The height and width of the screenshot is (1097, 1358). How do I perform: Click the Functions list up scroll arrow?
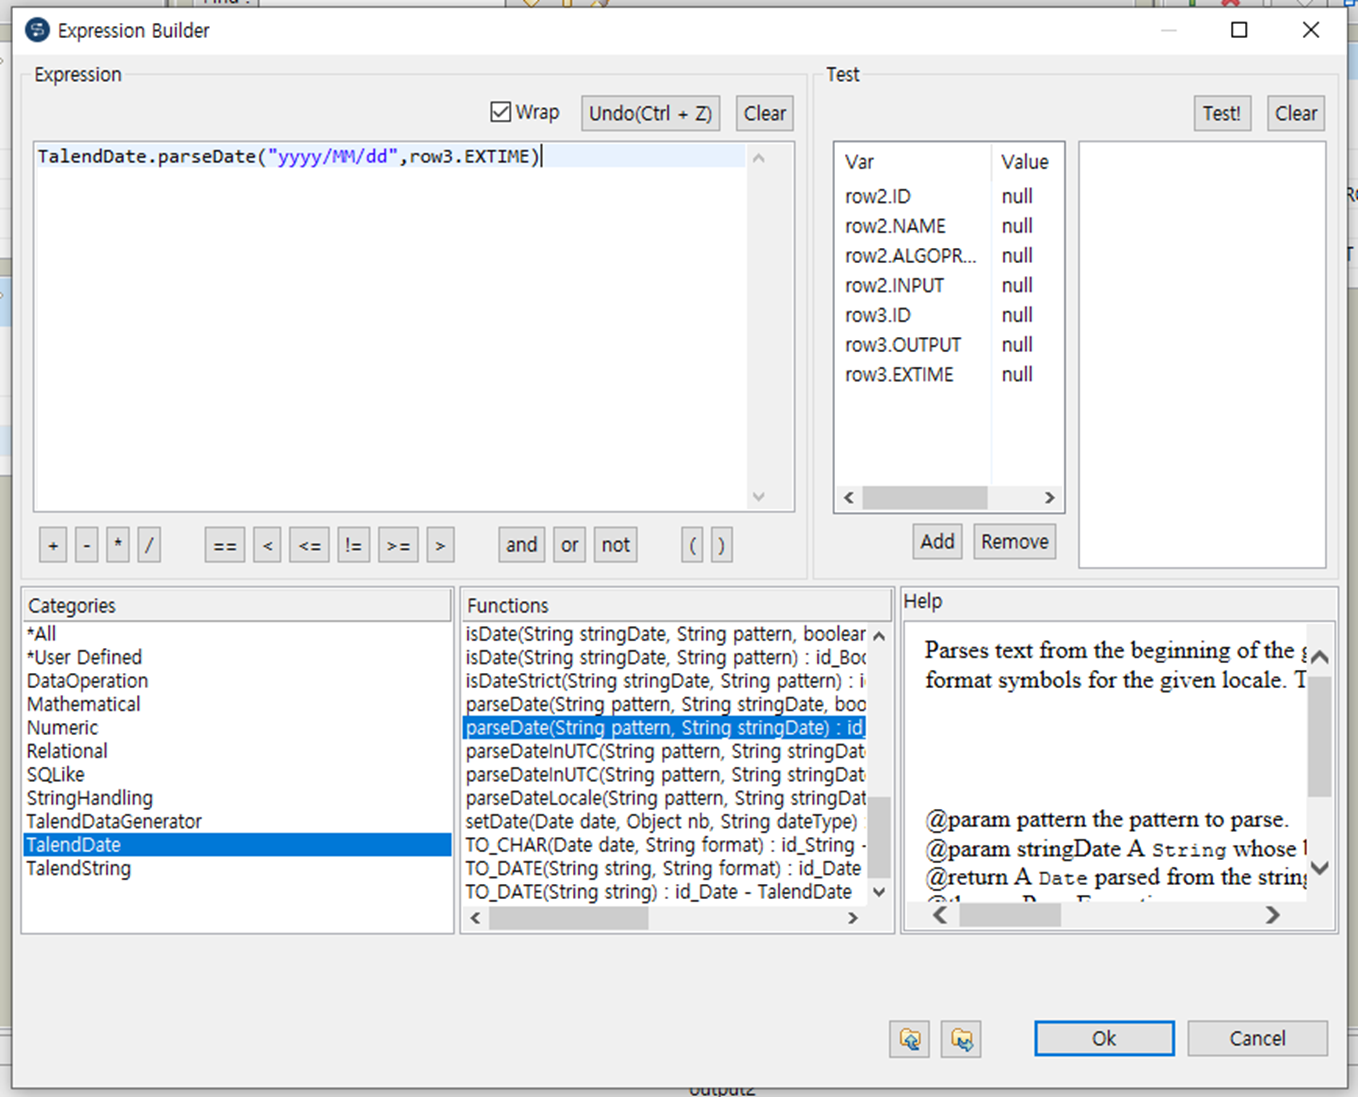click(x=879, y=635)
